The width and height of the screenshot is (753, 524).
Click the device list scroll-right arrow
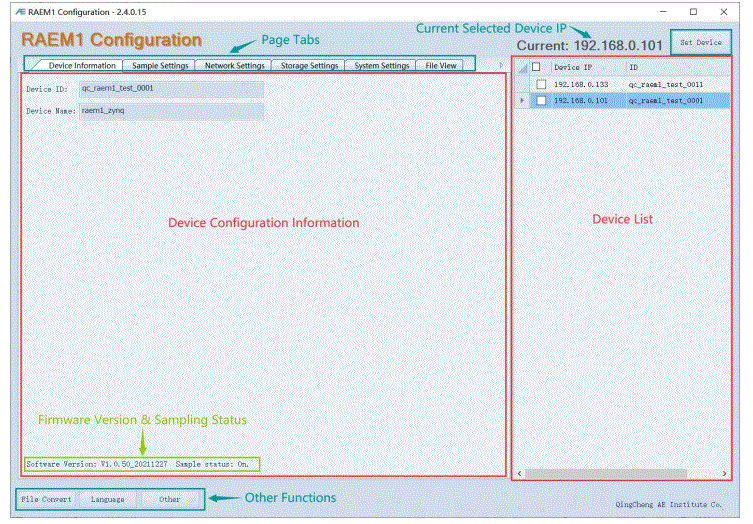click(724, 474)
